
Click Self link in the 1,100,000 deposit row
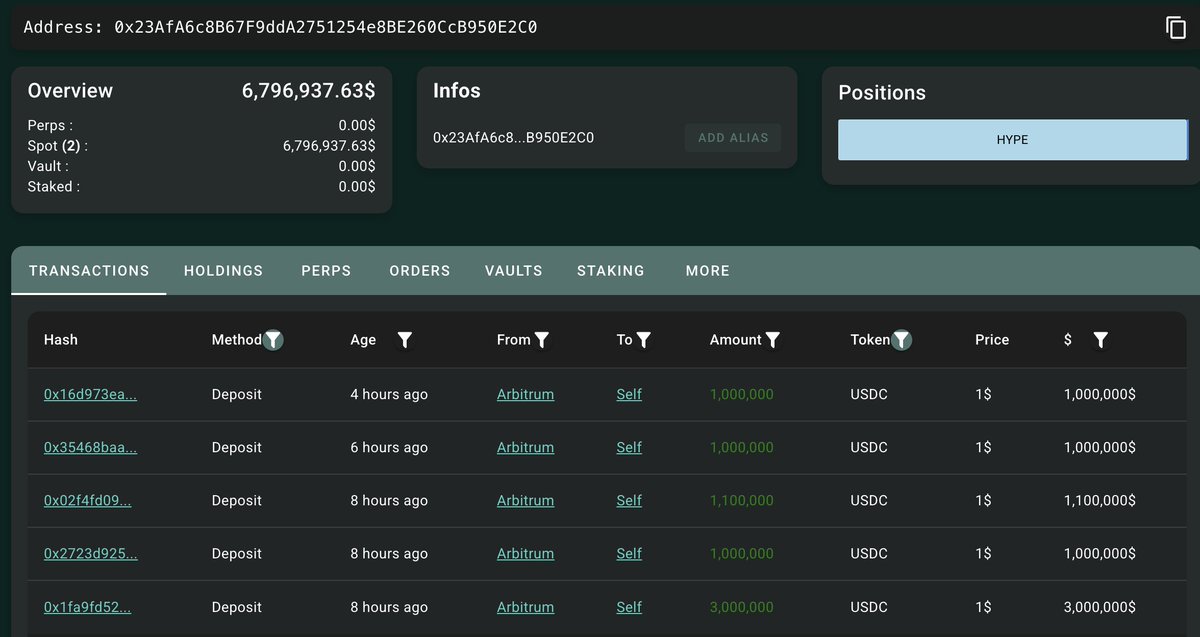point(629,501)
